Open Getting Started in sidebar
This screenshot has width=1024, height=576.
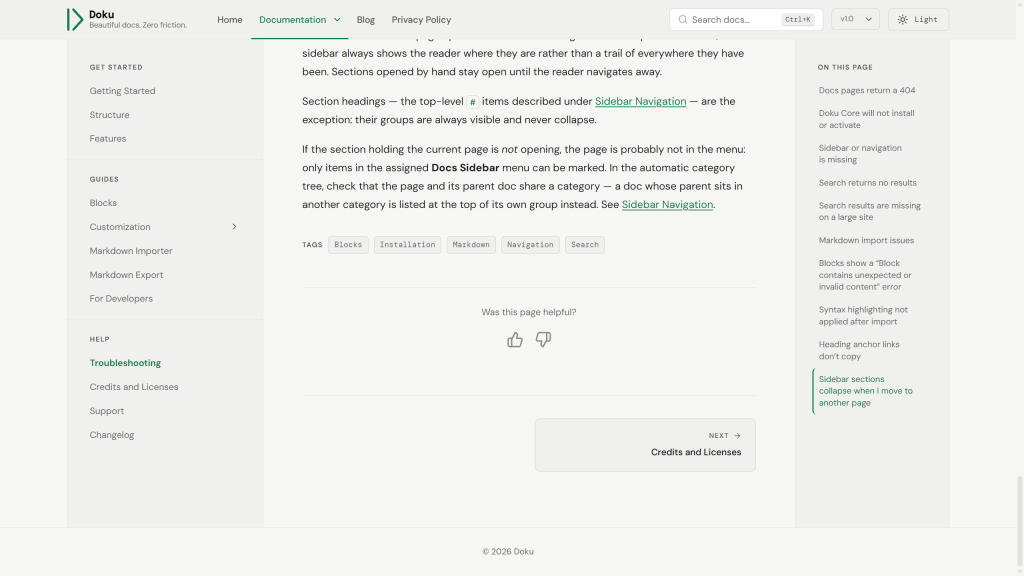[x=123, y=91]
